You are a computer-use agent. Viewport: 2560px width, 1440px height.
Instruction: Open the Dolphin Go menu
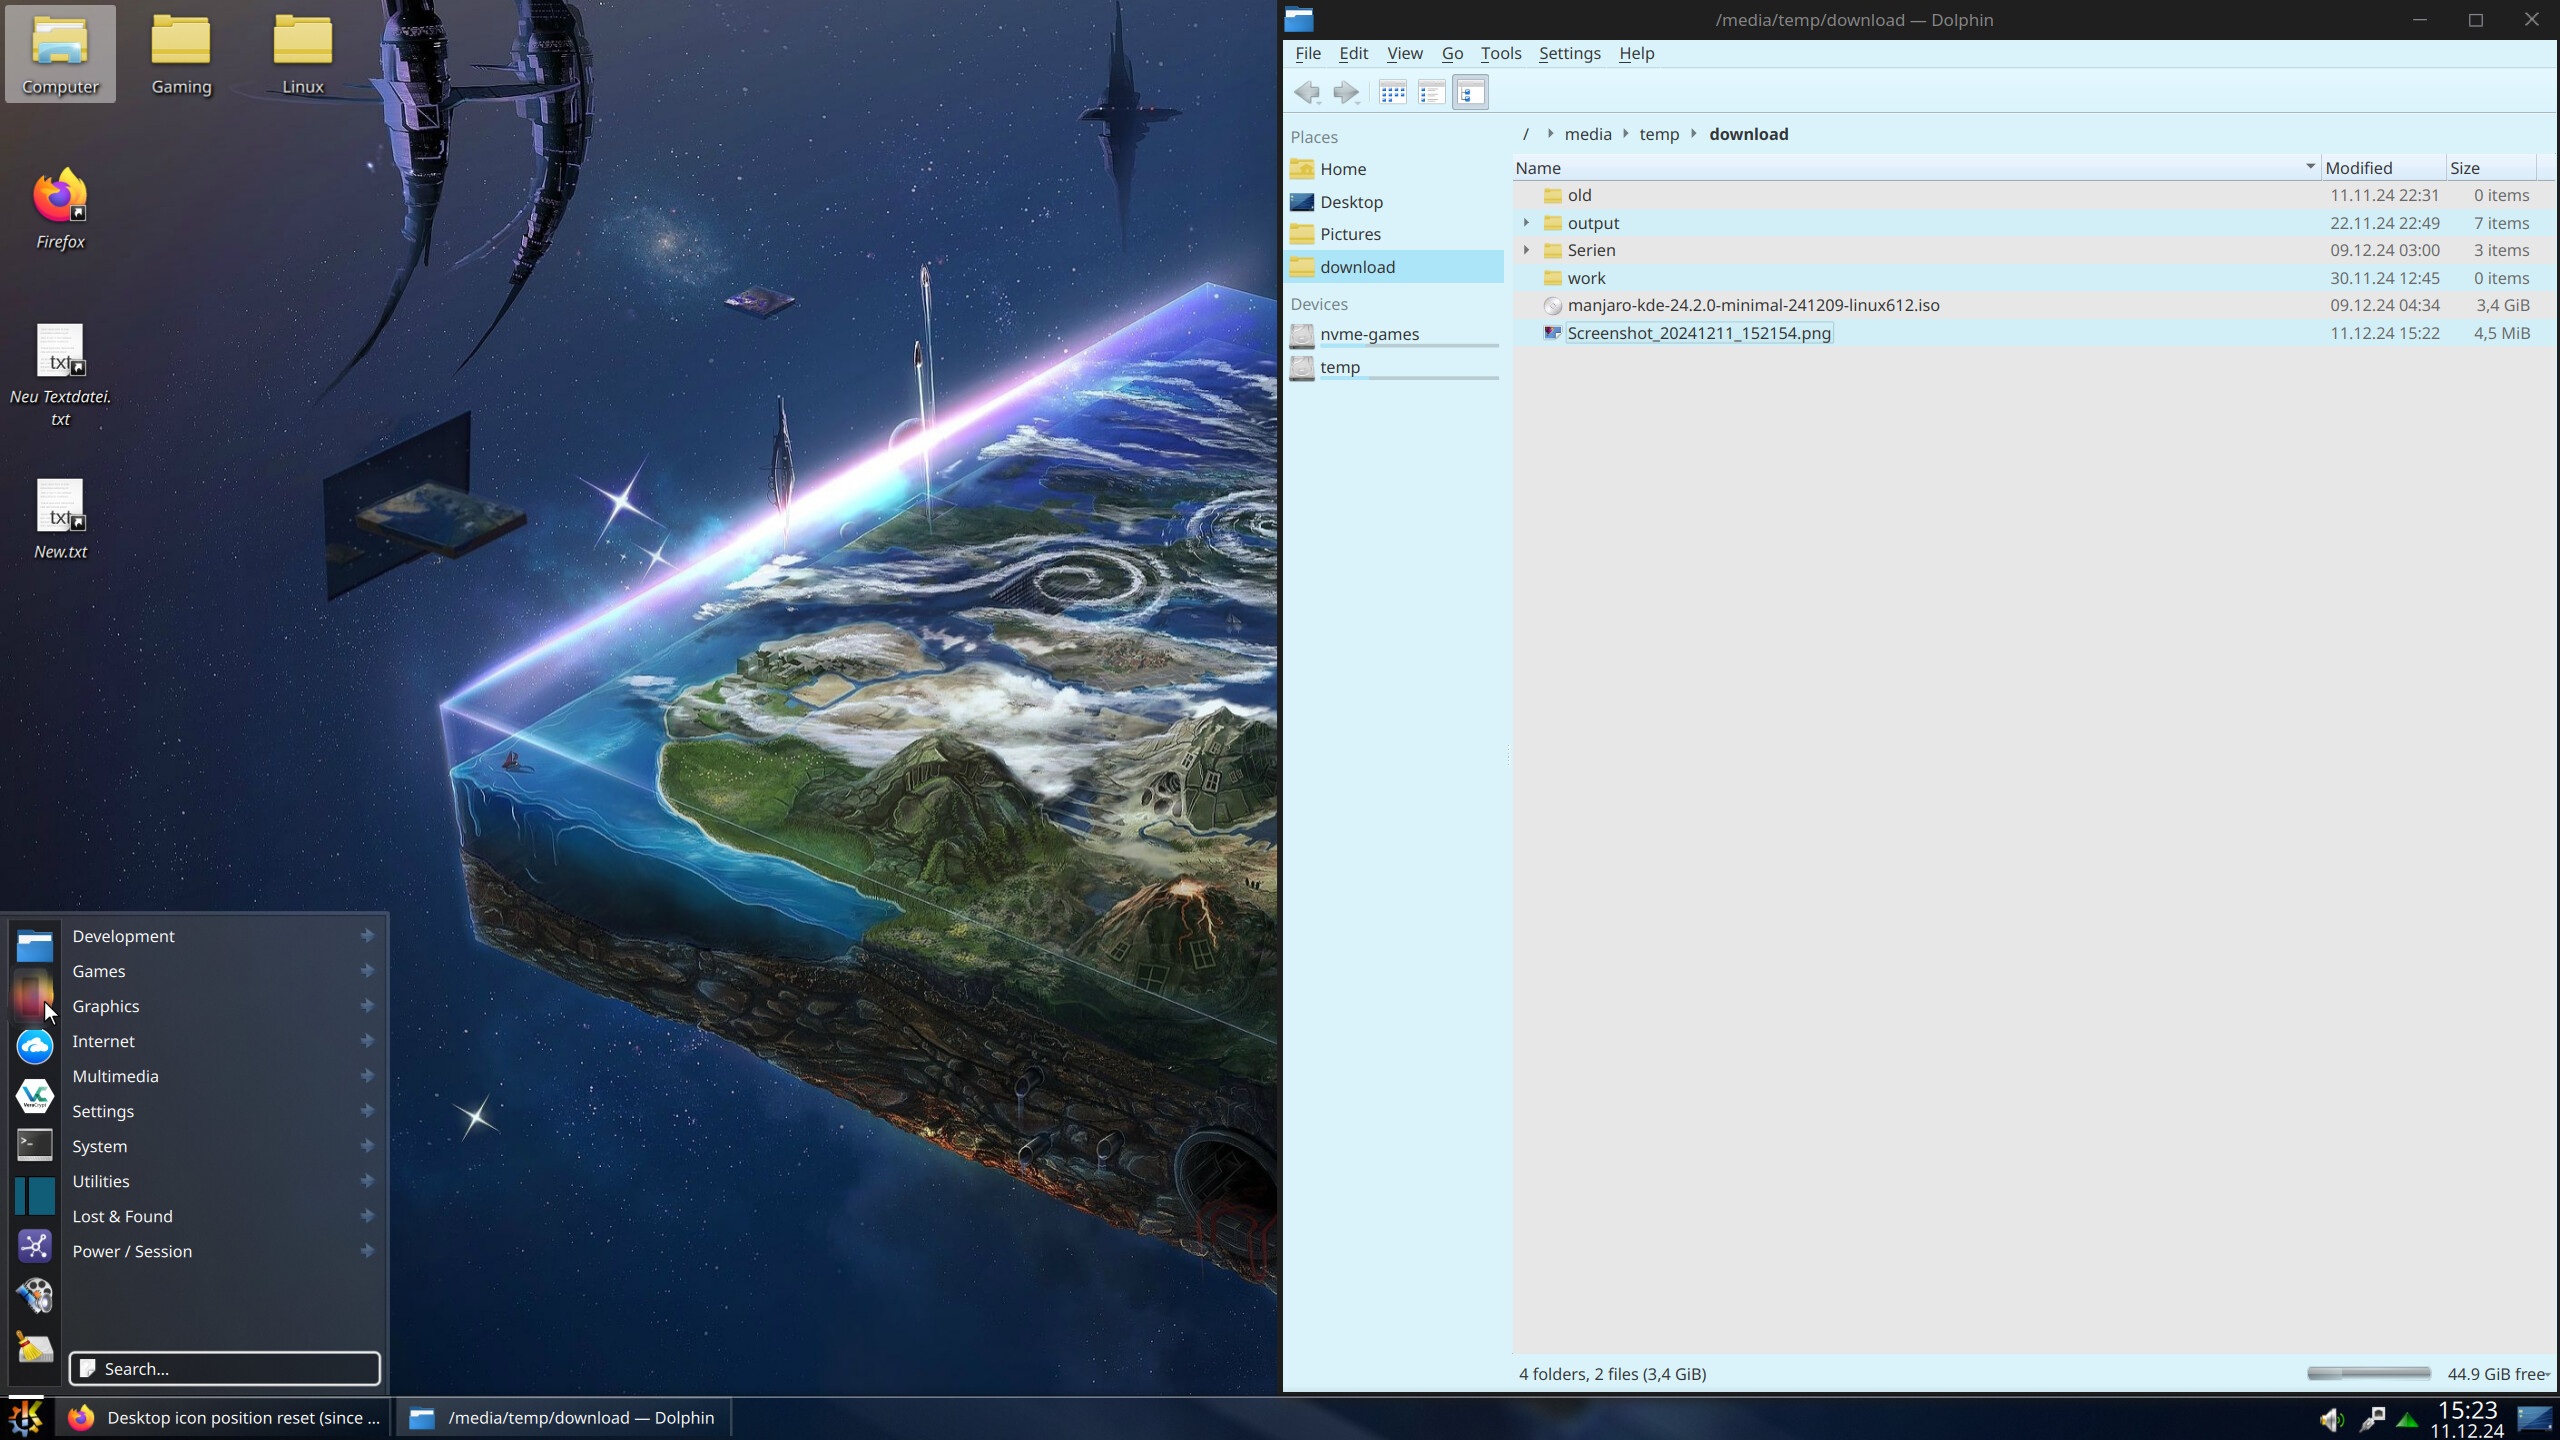click(1452, 53)
